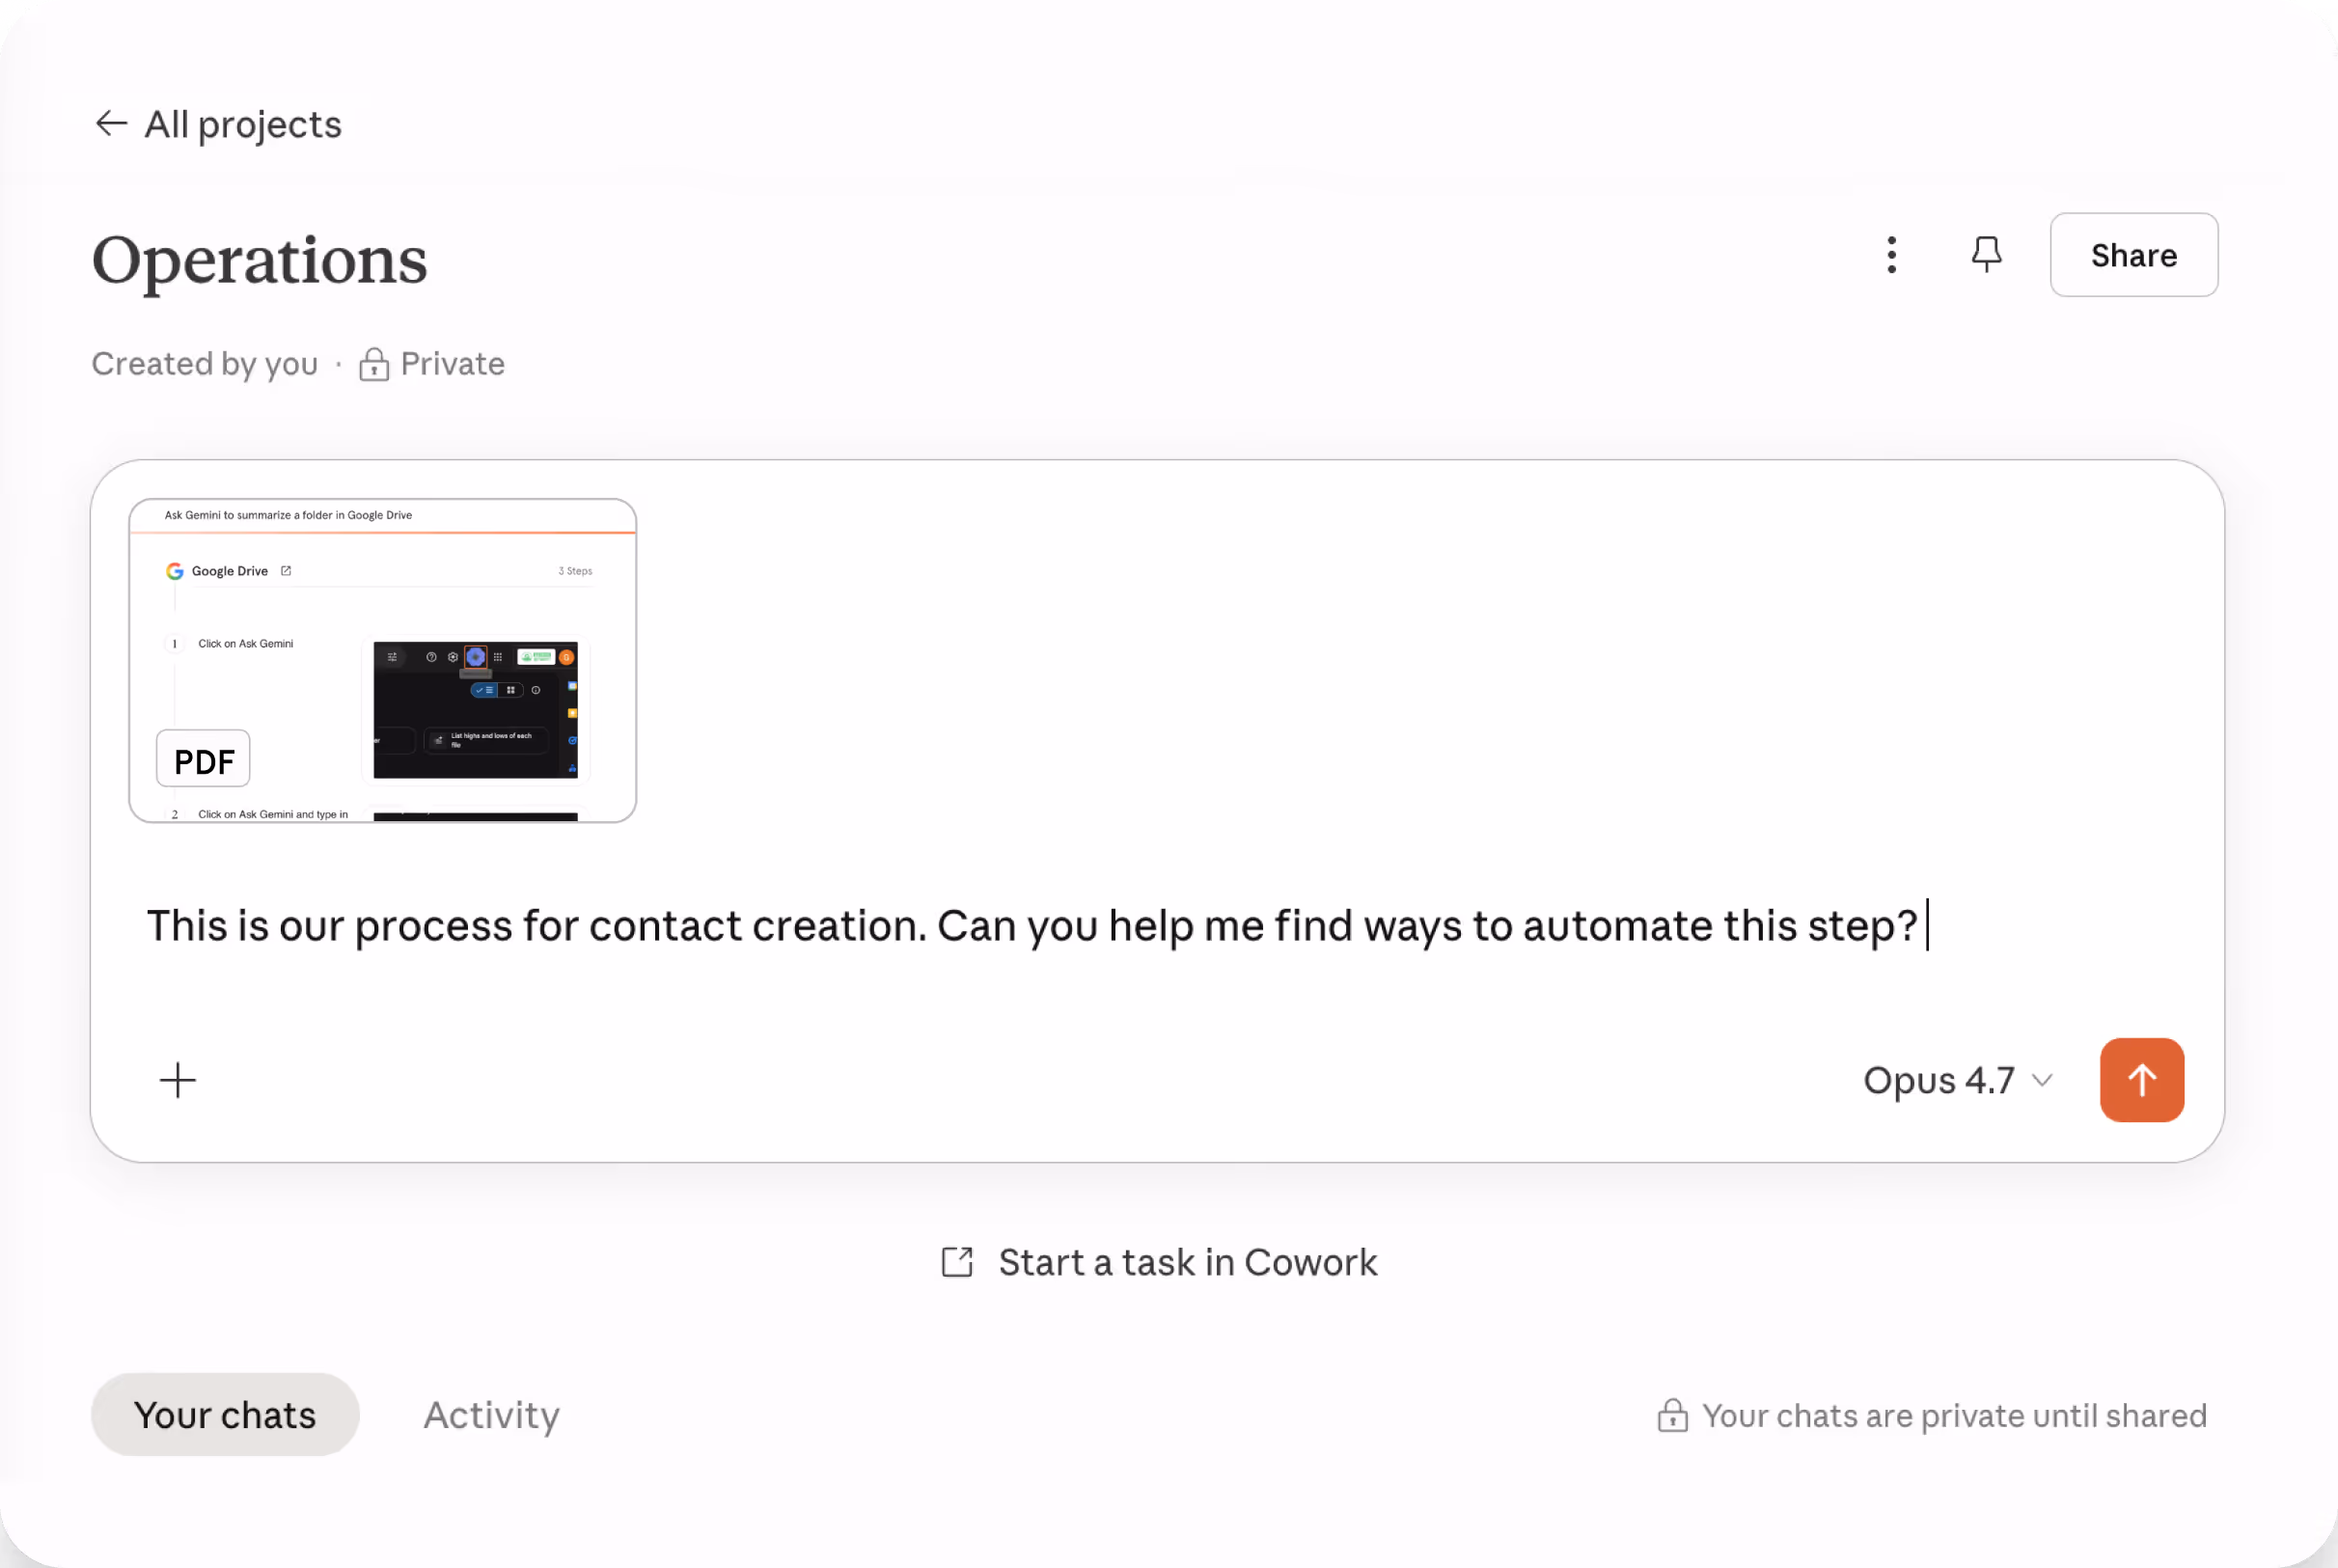Click the Share button
2338x1568 pixels.
click(2133, 255)
